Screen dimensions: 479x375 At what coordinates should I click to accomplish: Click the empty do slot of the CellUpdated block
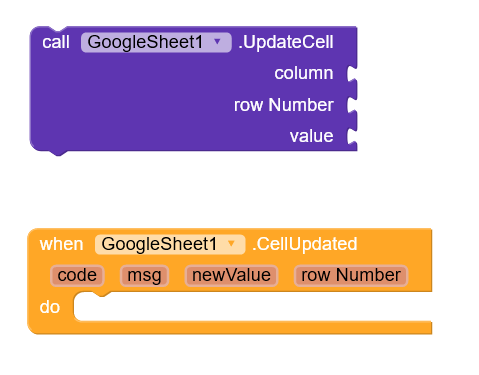253,307
